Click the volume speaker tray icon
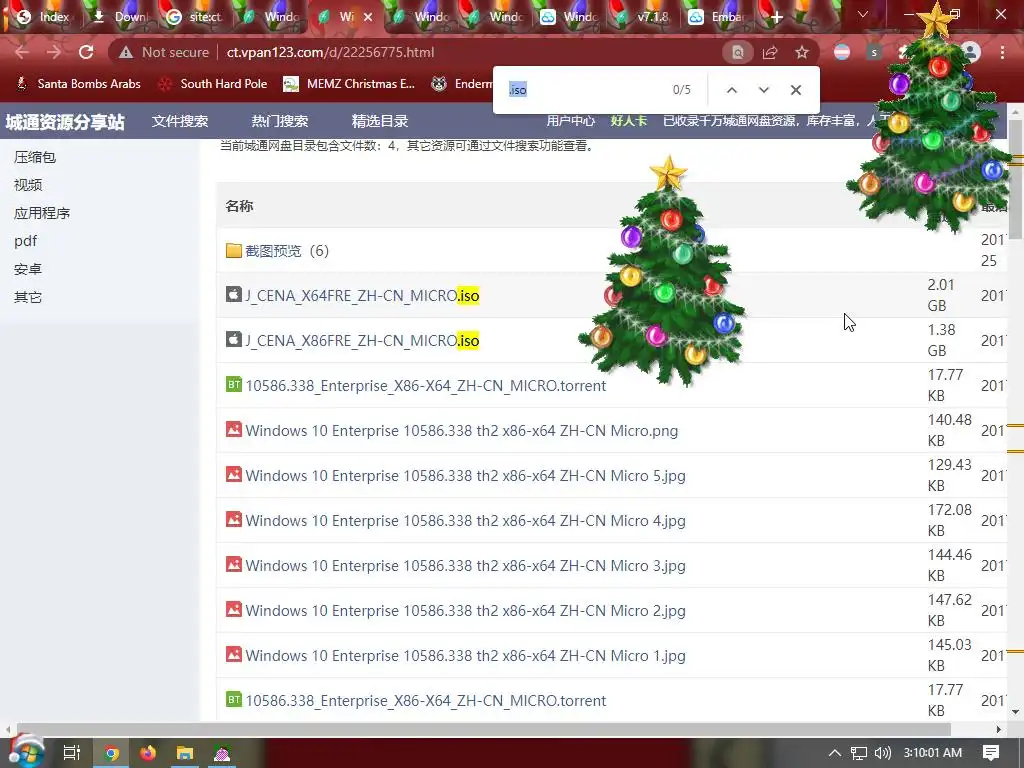The width and height of the screenshot is (1024, 768). tap(882, 753)
